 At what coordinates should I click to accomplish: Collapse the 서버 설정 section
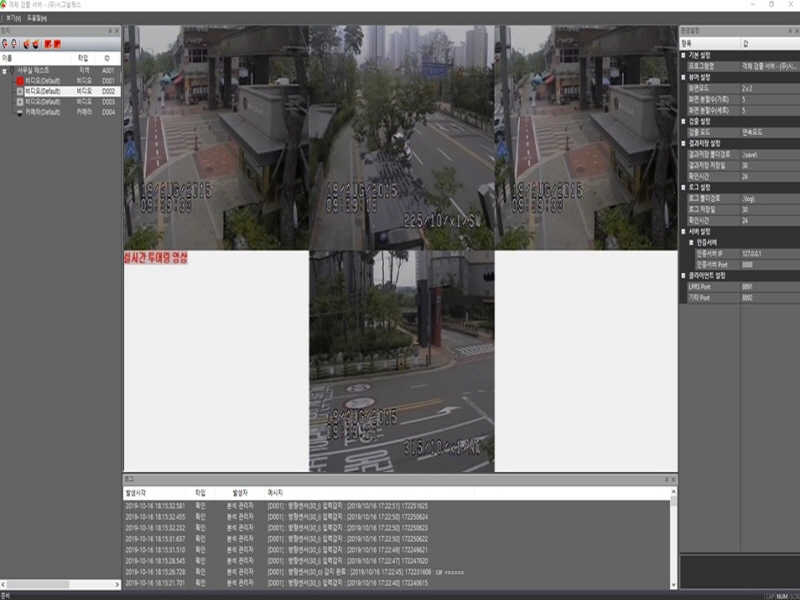pos(683,231)
